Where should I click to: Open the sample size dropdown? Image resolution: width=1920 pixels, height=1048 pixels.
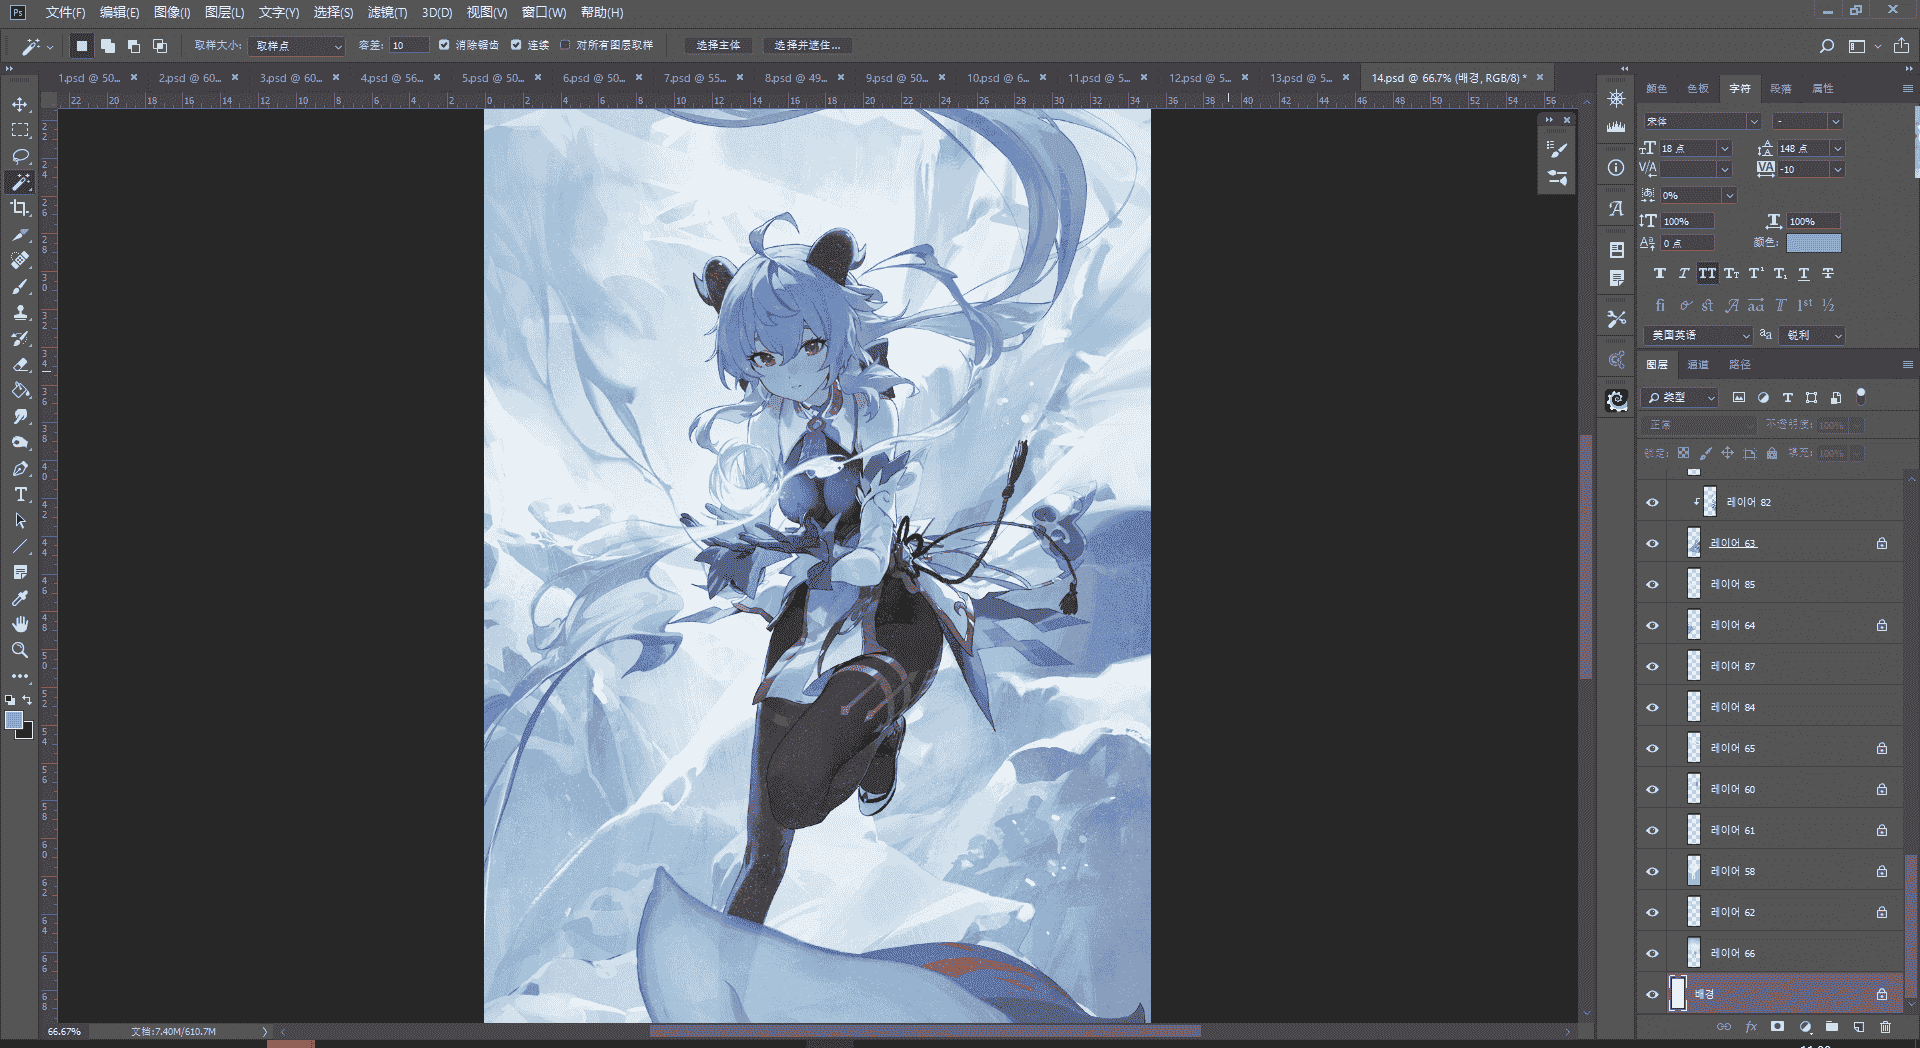tap(297, 46)
